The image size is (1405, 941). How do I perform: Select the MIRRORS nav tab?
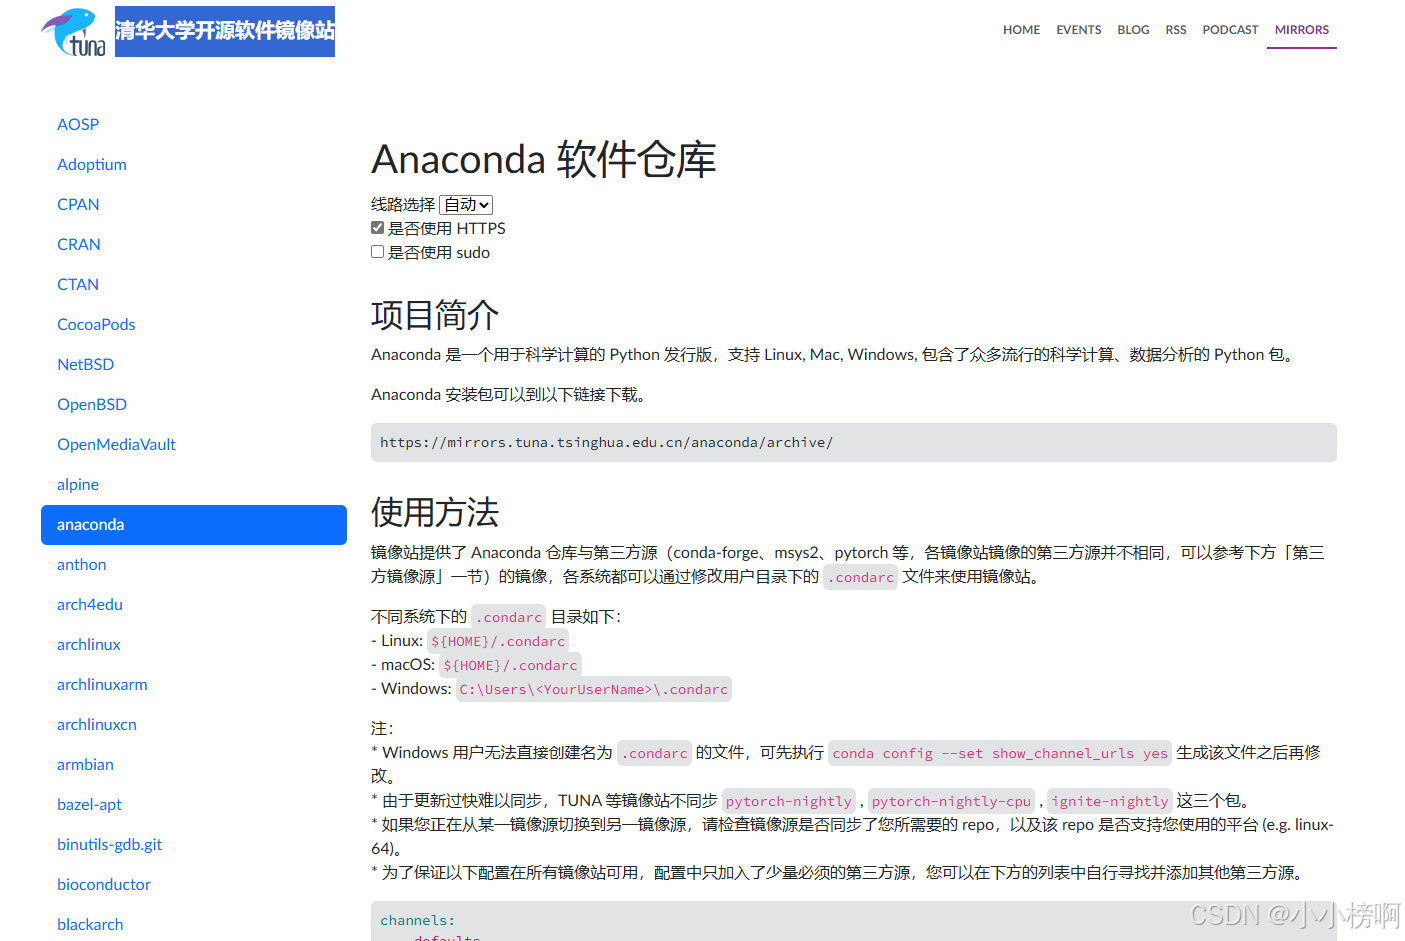(1302, 30)
